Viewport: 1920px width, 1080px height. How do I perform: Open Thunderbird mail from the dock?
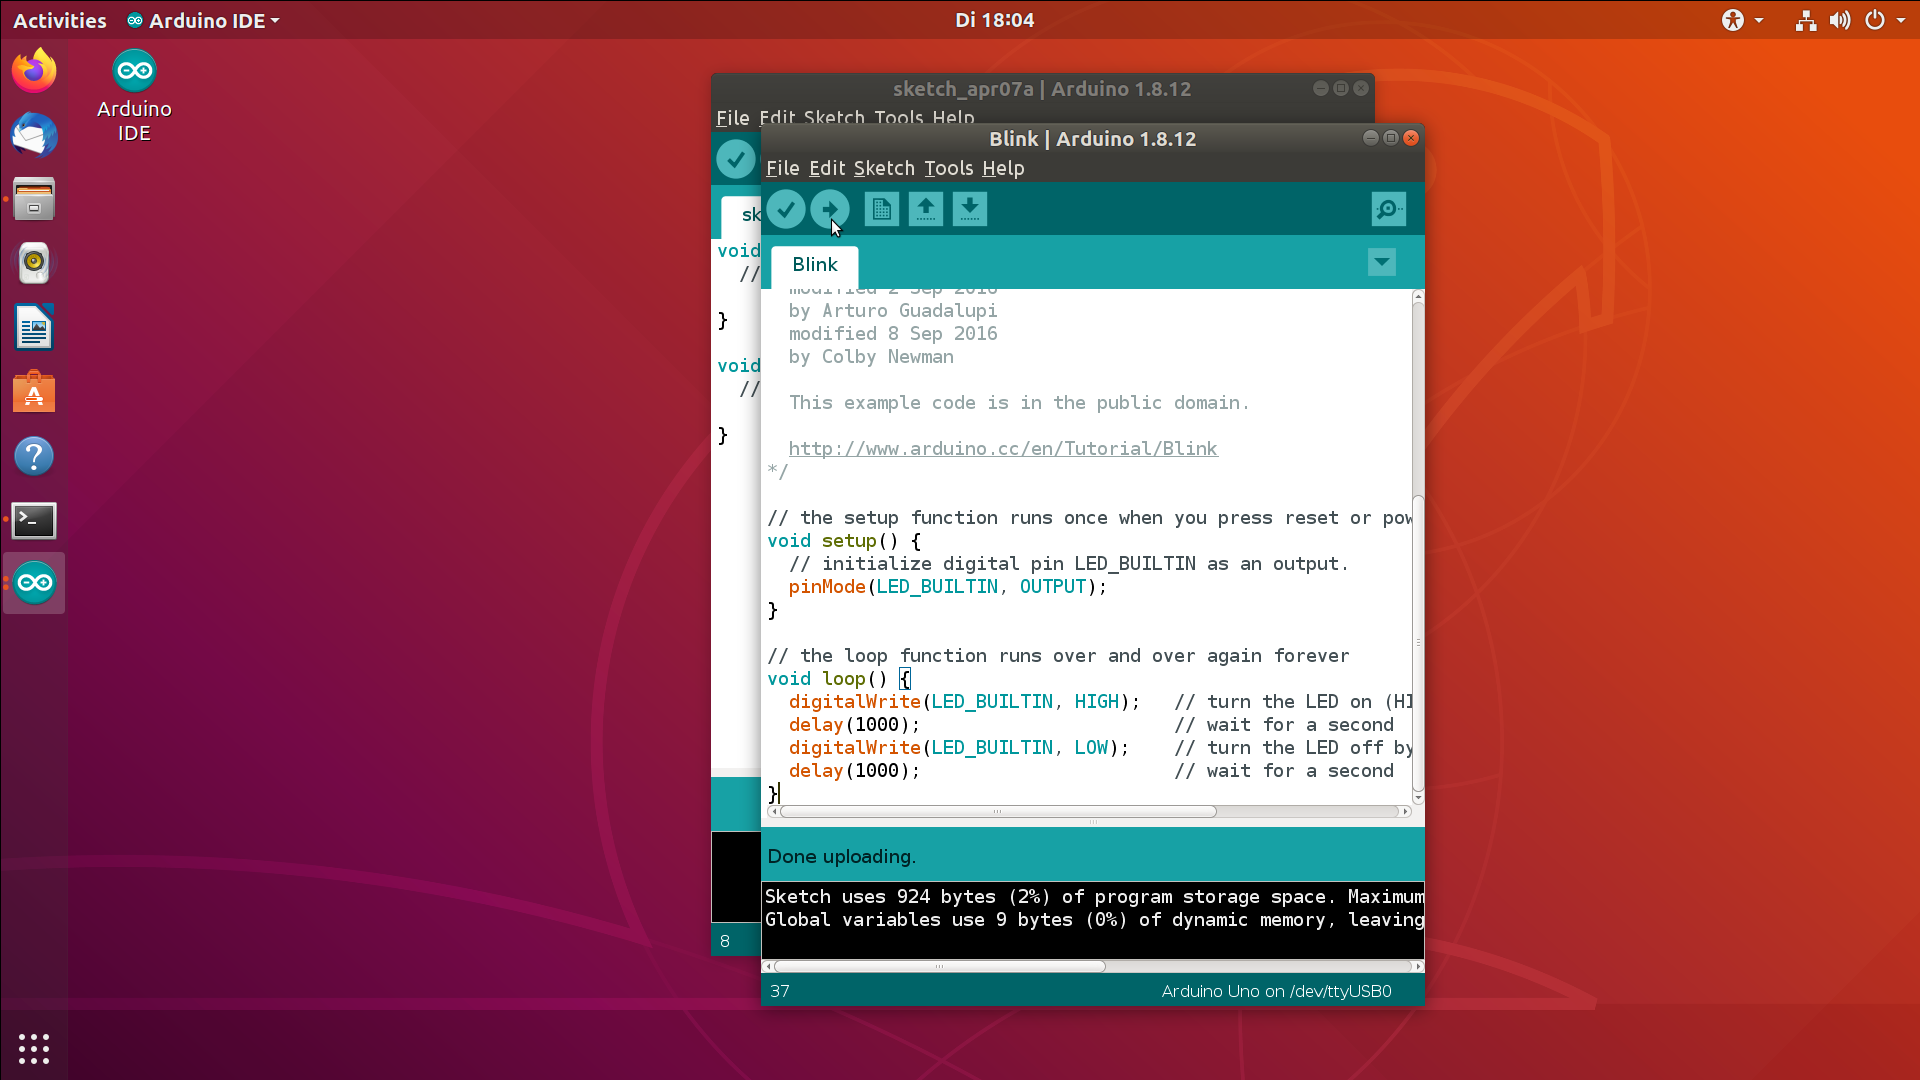pos(34,135)
